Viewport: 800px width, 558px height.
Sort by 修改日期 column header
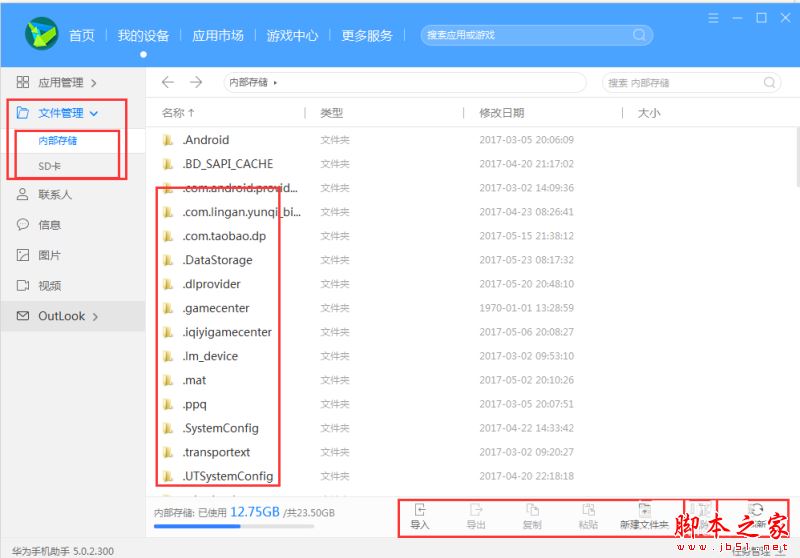502,113
